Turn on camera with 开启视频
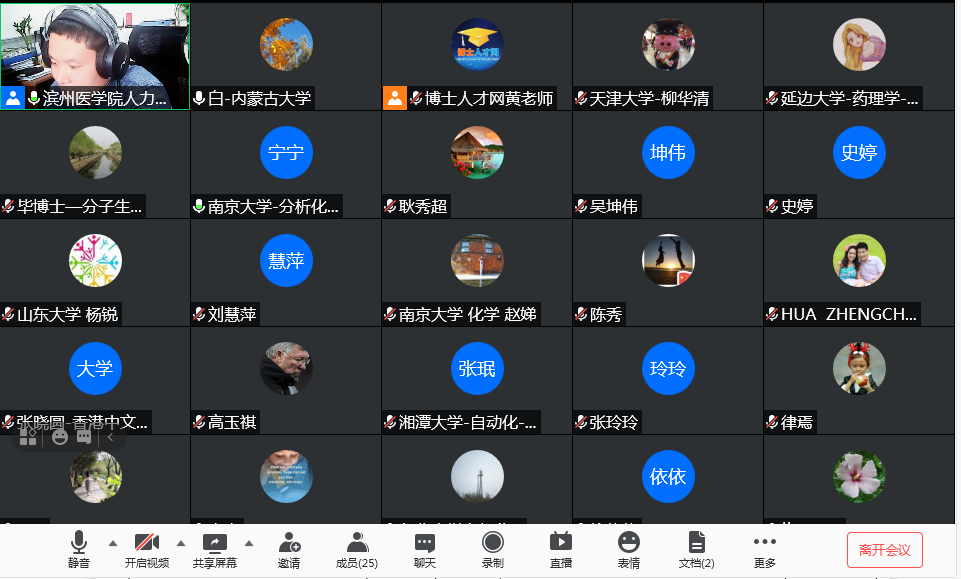961x579 pixels. click(x=146, y=550)
